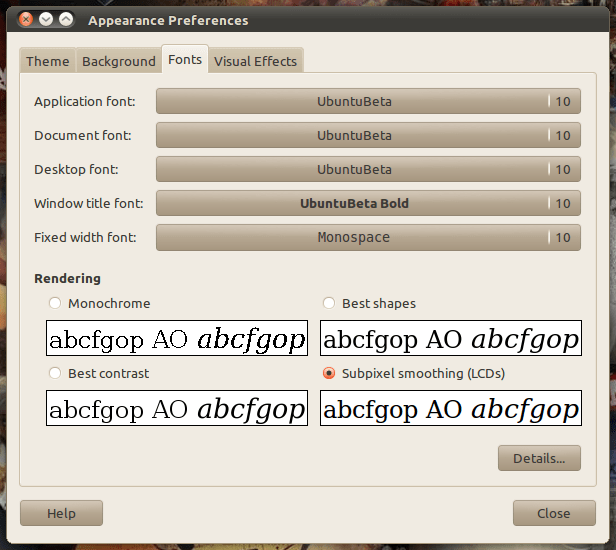Open the Document font picker button
Screen dimensions: 616x550
pos(368,135)
